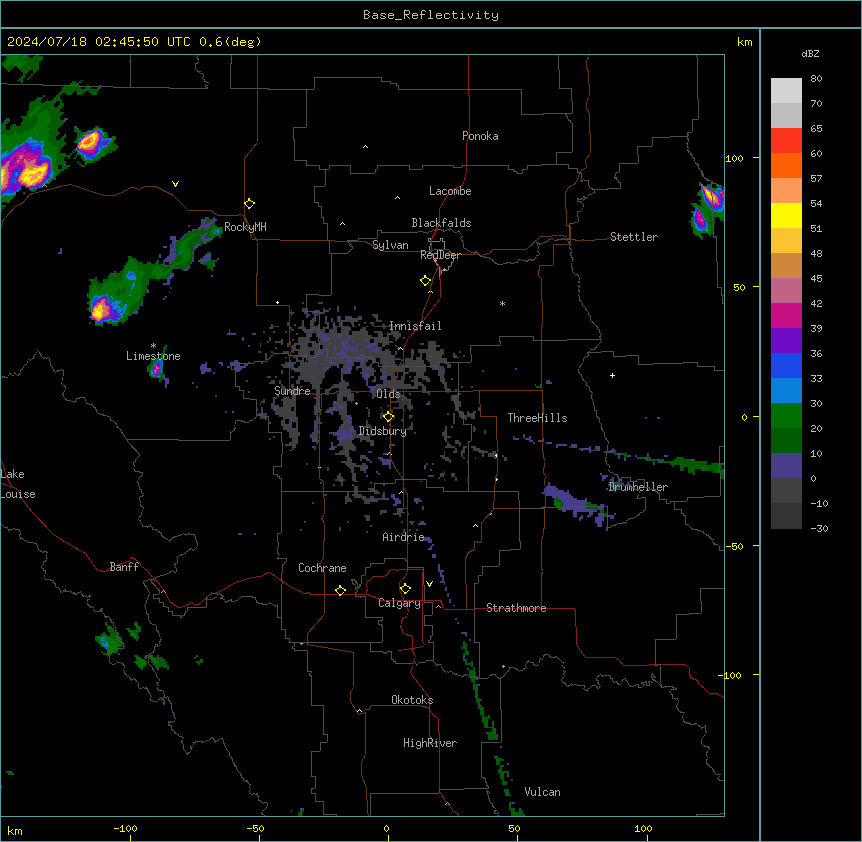Image resolution: width=862 pixels, height=842 pixels.
Task: Click the dBZ legend heading
Action: pyautogui.click(x=810, y=54)
